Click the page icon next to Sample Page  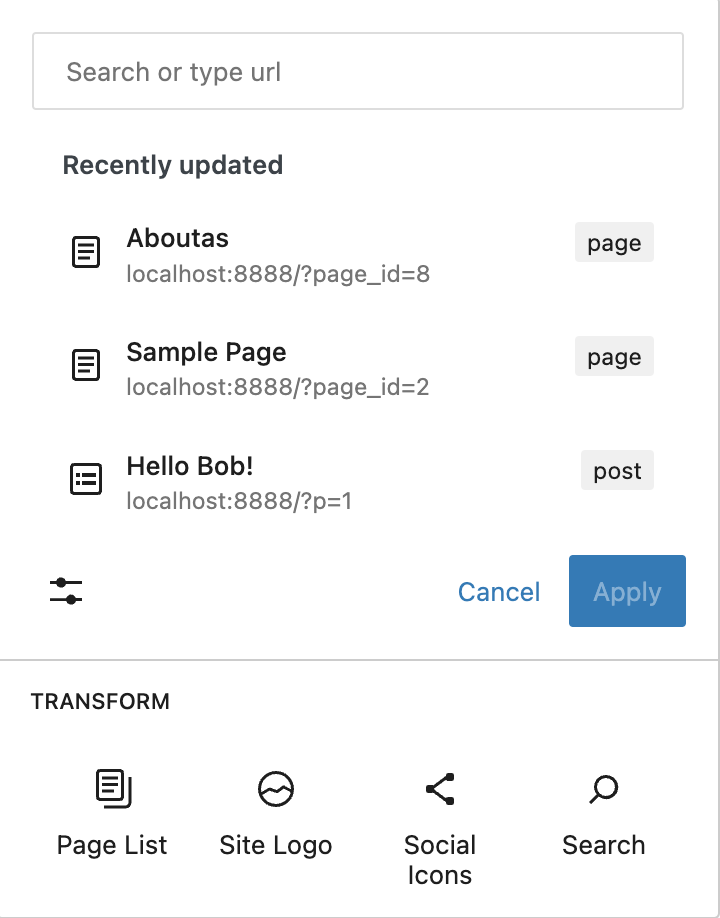[86, 366]
